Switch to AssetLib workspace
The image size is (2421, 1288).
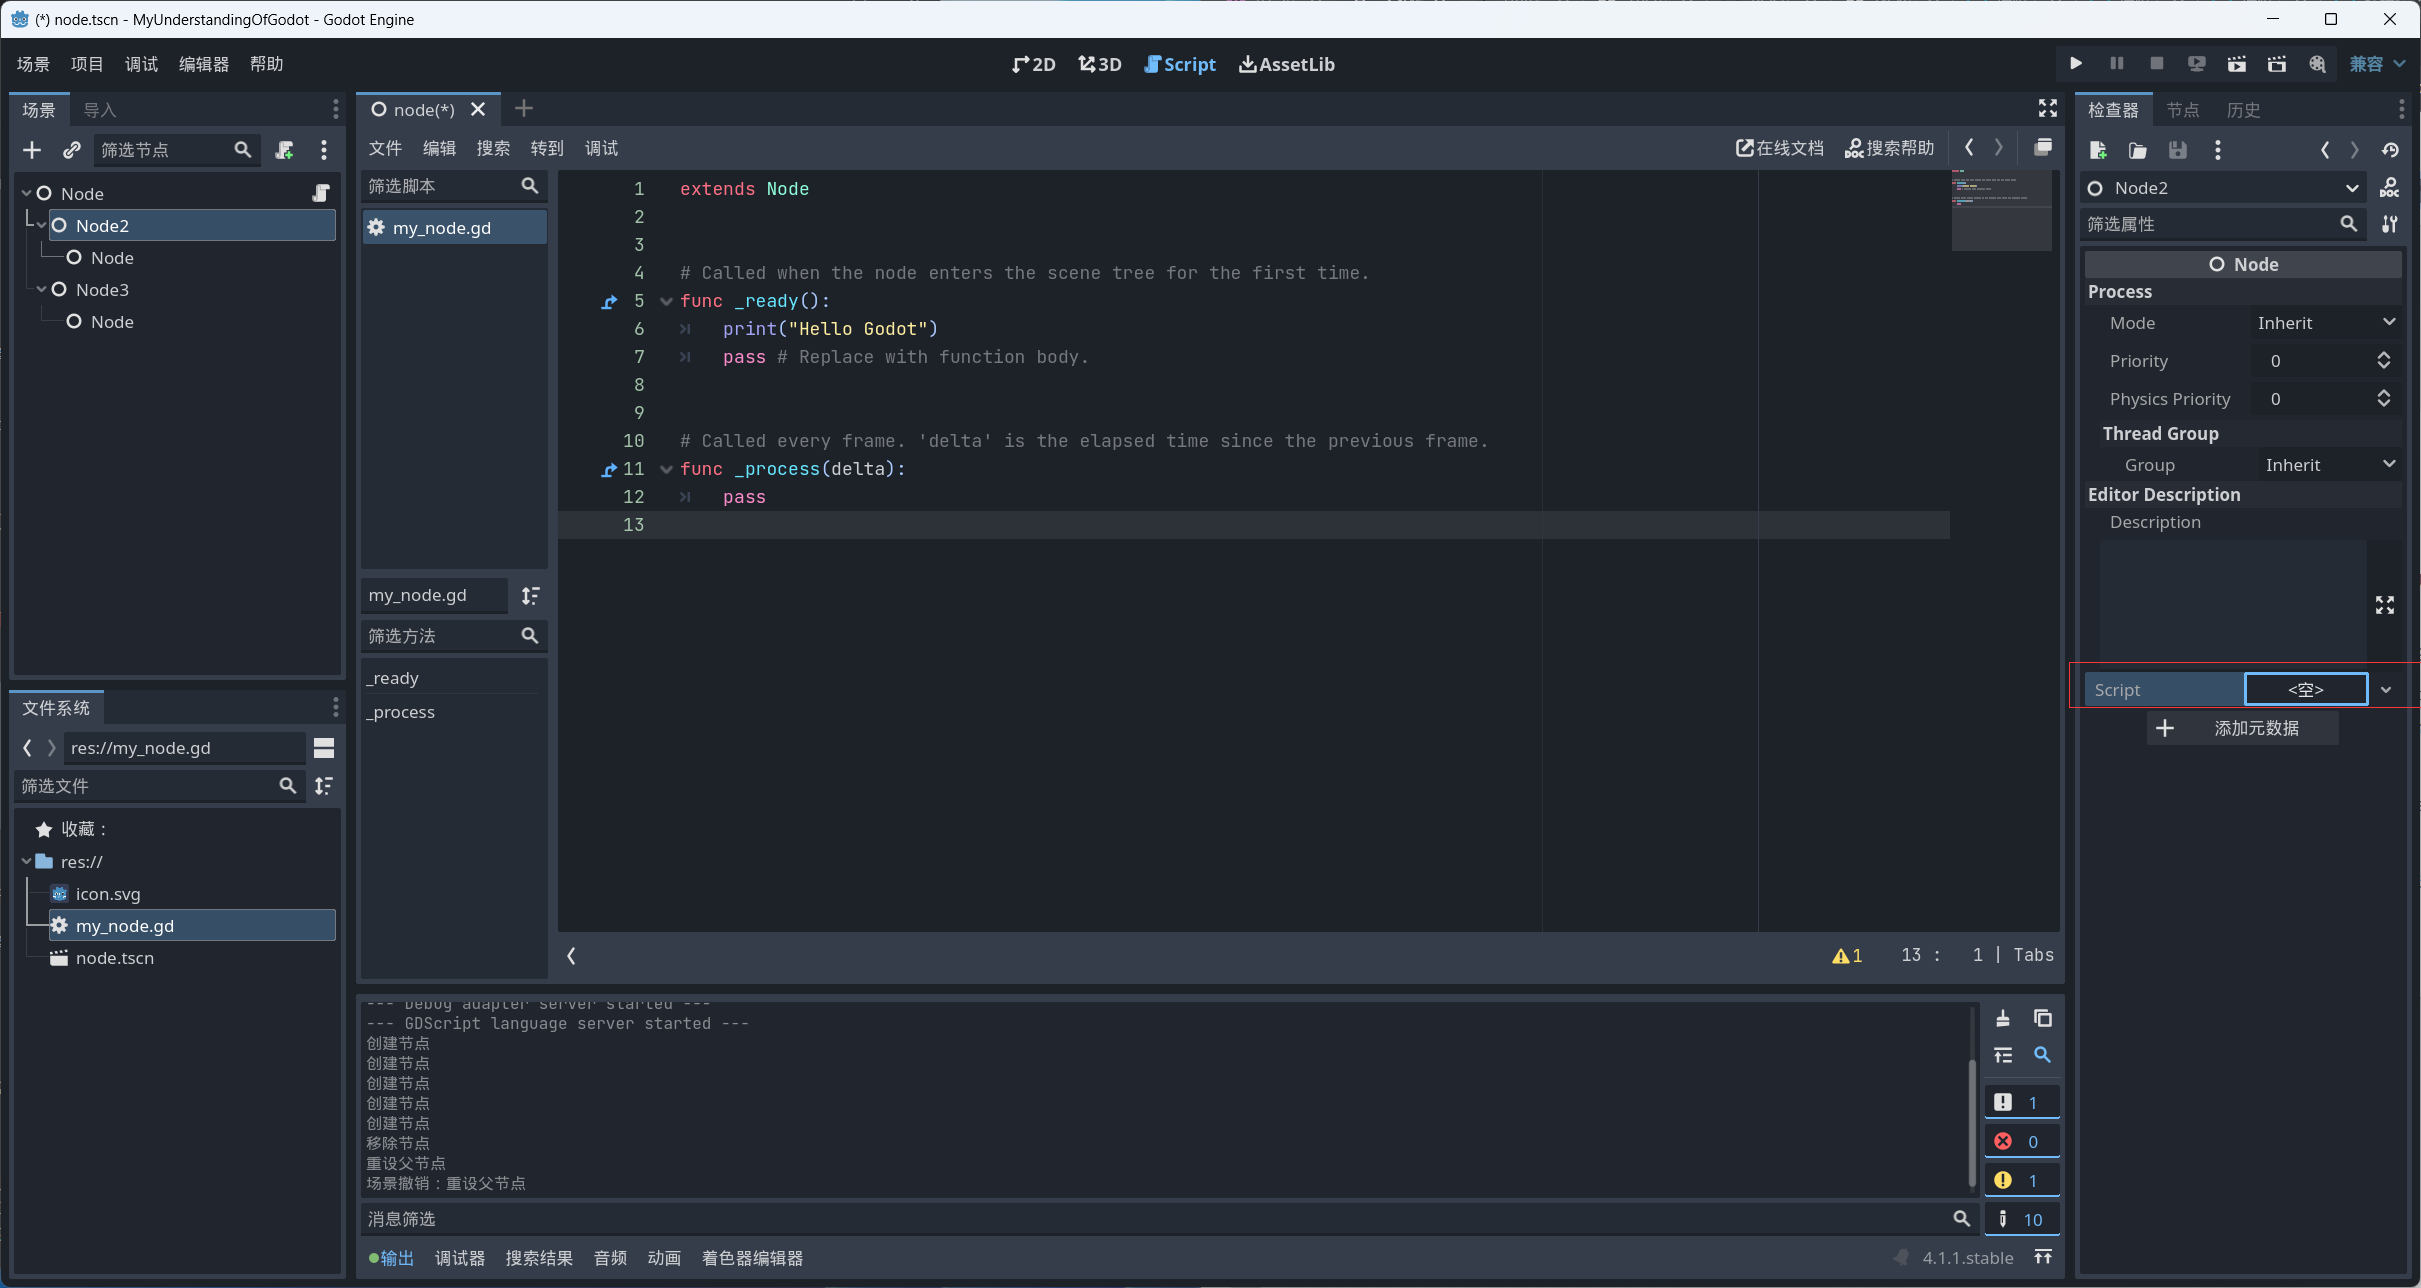pyautogui.click(x=1287, y=64)
